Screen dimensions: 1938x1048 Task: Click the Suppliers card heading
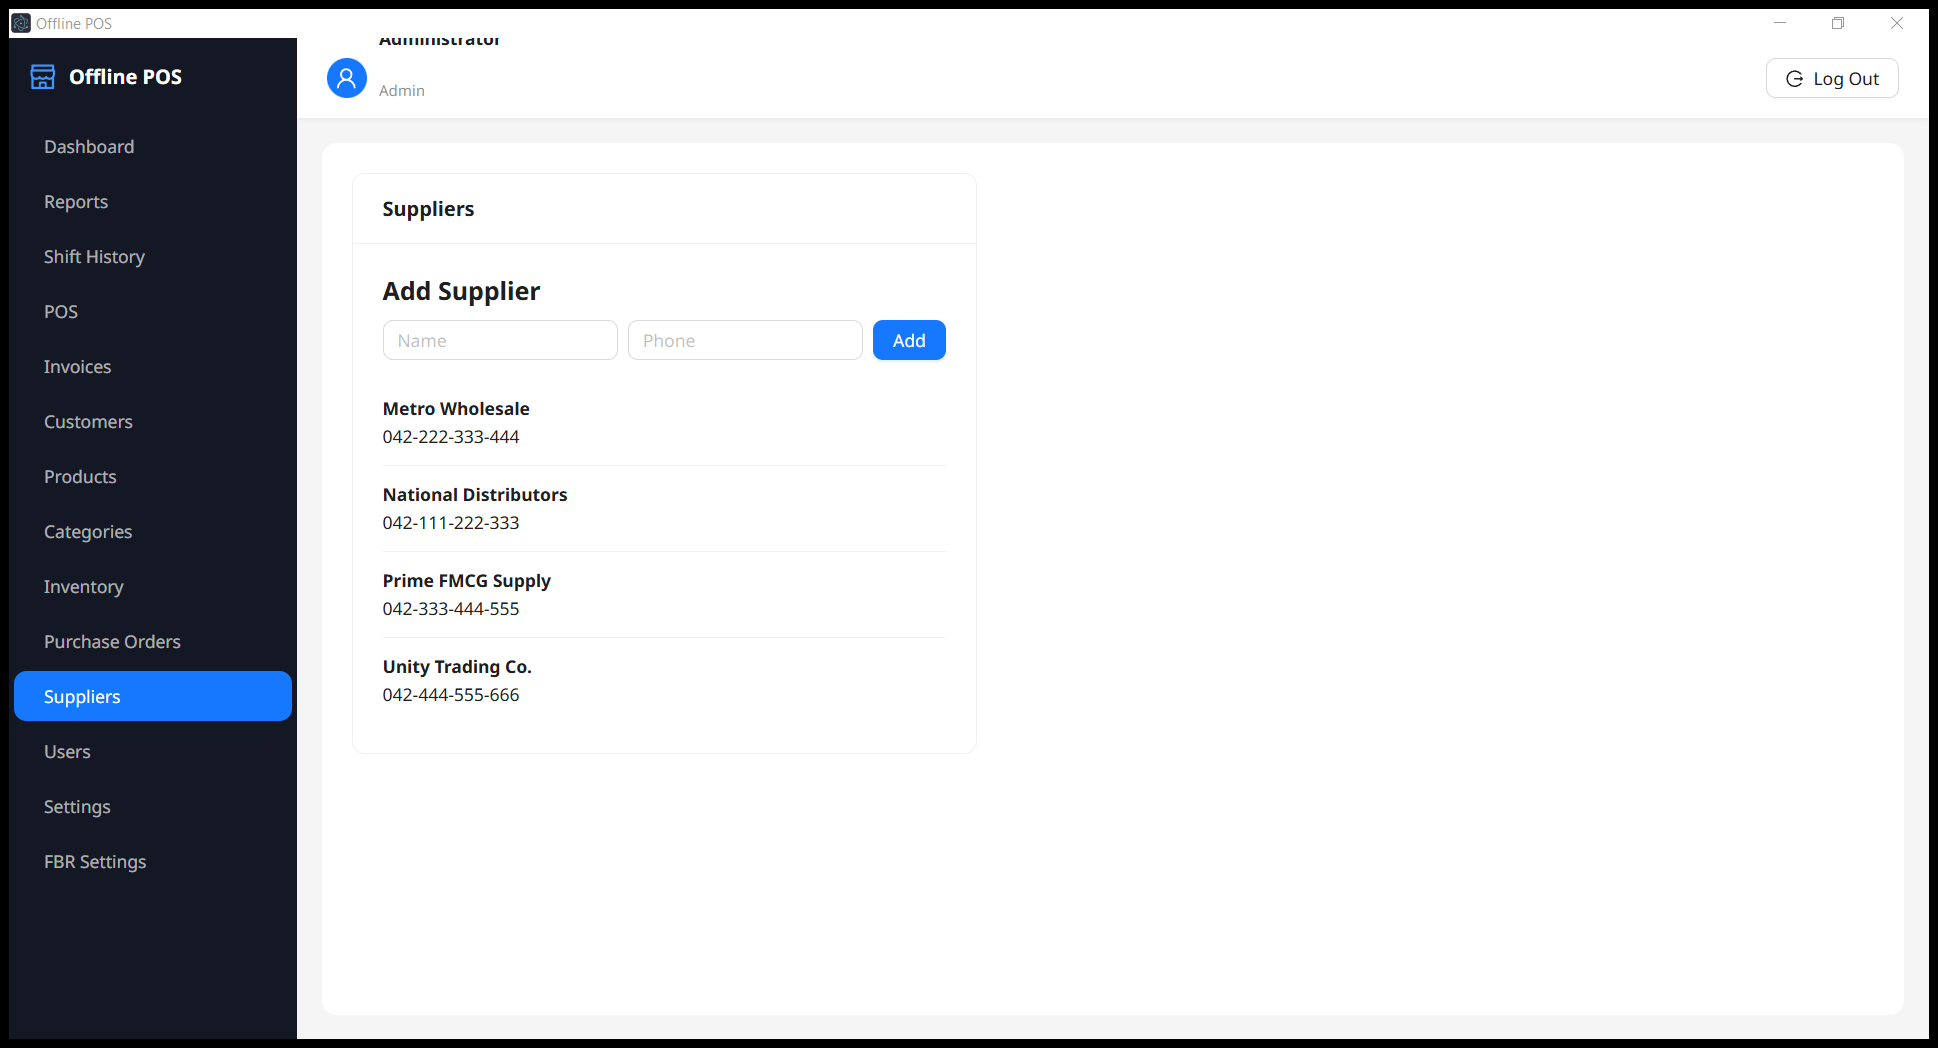tap(428, 209)
